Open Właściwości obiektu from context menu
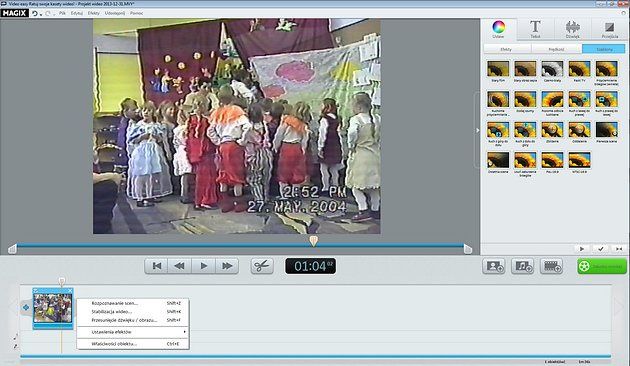630x366 pixels. coord(133,344)
